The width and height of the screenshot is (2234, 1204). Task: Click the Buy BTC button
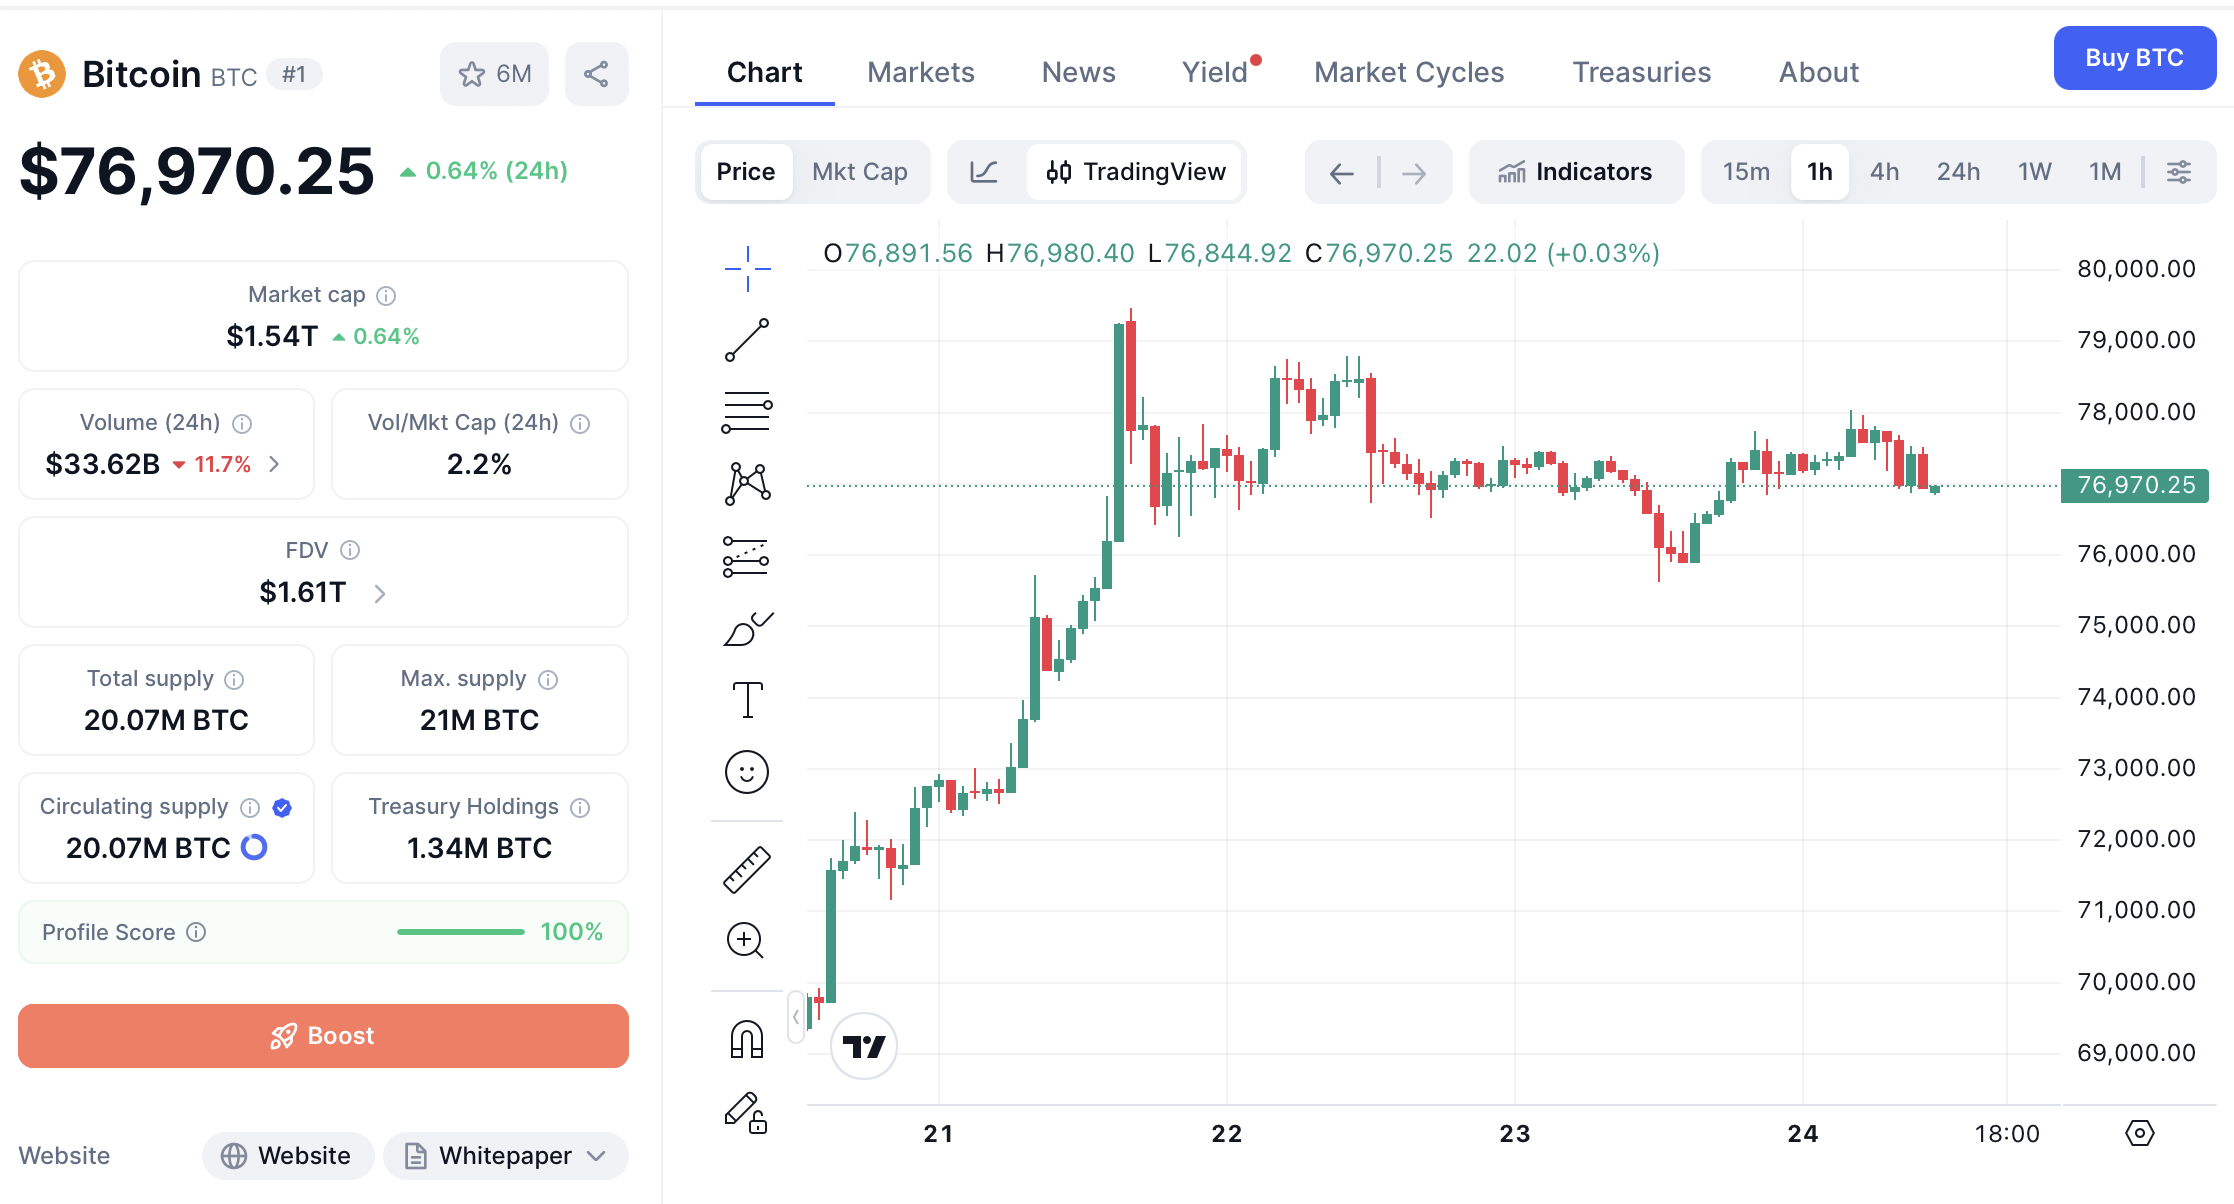coord(2135,58)
